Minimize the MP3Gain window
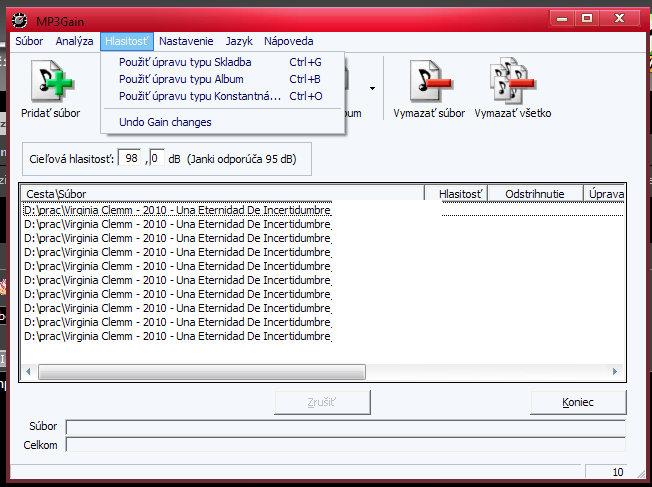This screenshot has height=487, width=652. click(562, 18)
